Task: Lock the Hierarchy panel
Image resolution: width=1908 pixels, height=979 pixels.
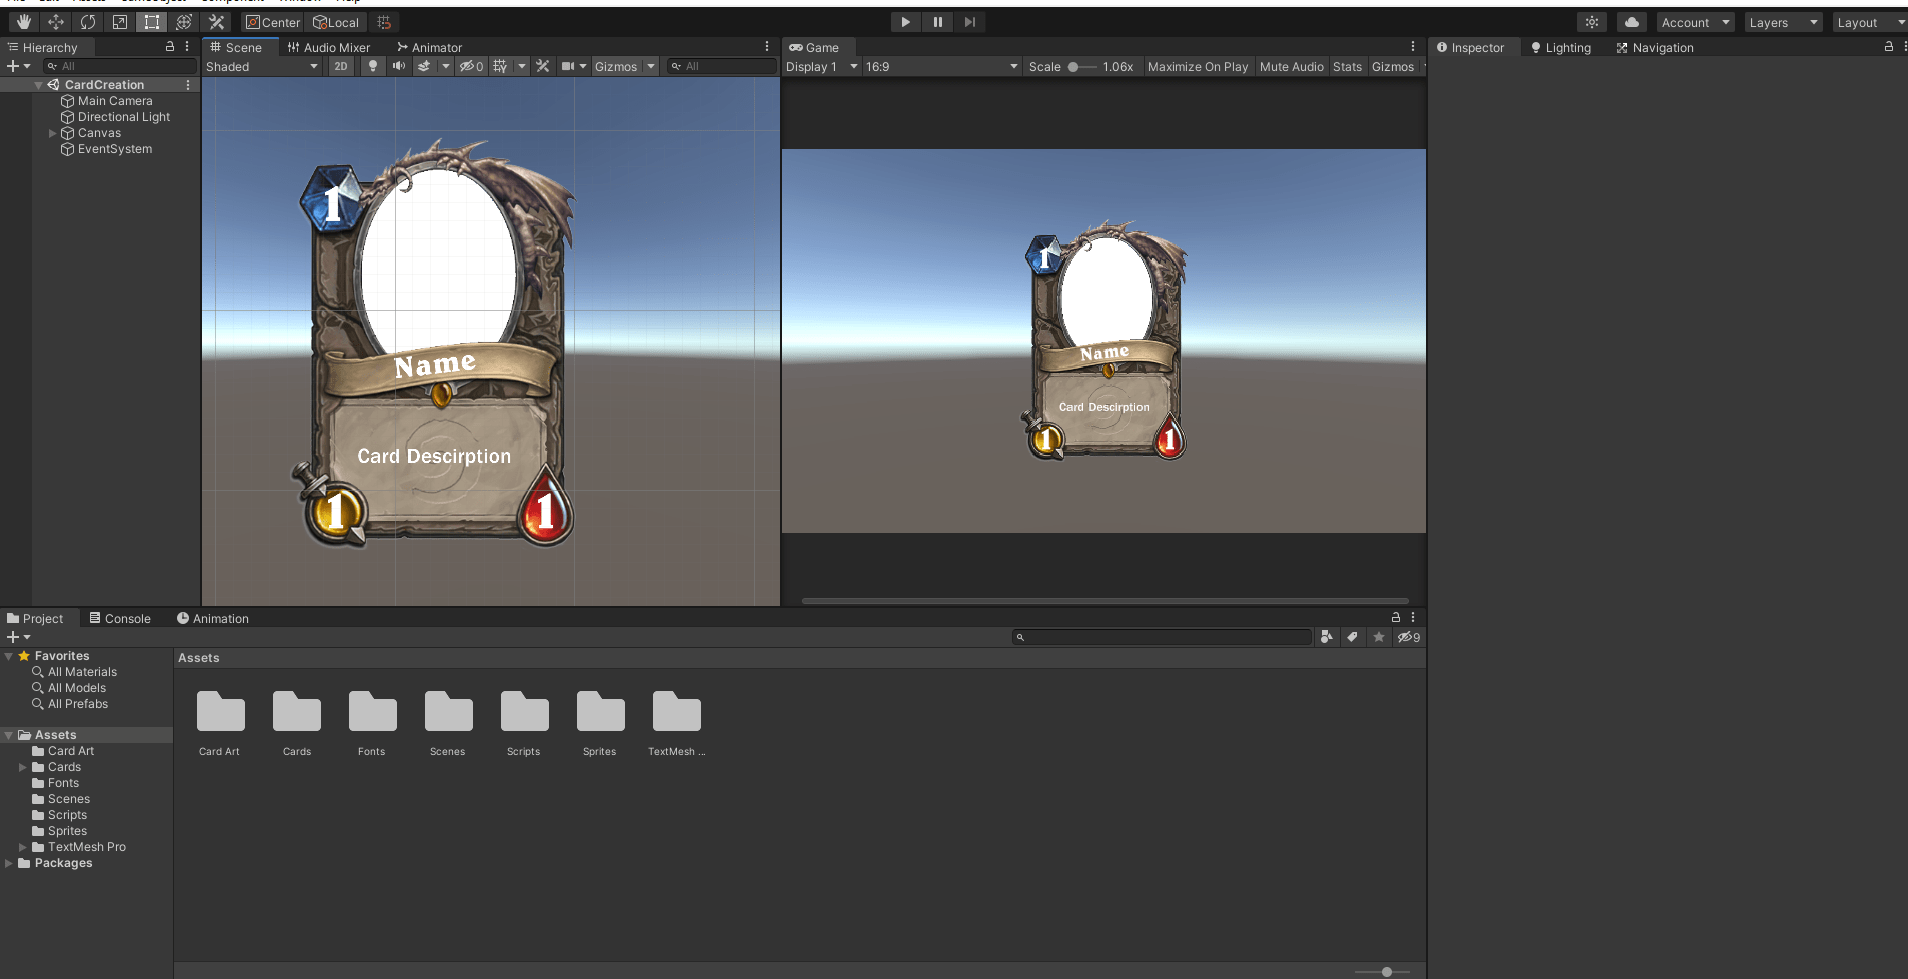Action: 170,47
